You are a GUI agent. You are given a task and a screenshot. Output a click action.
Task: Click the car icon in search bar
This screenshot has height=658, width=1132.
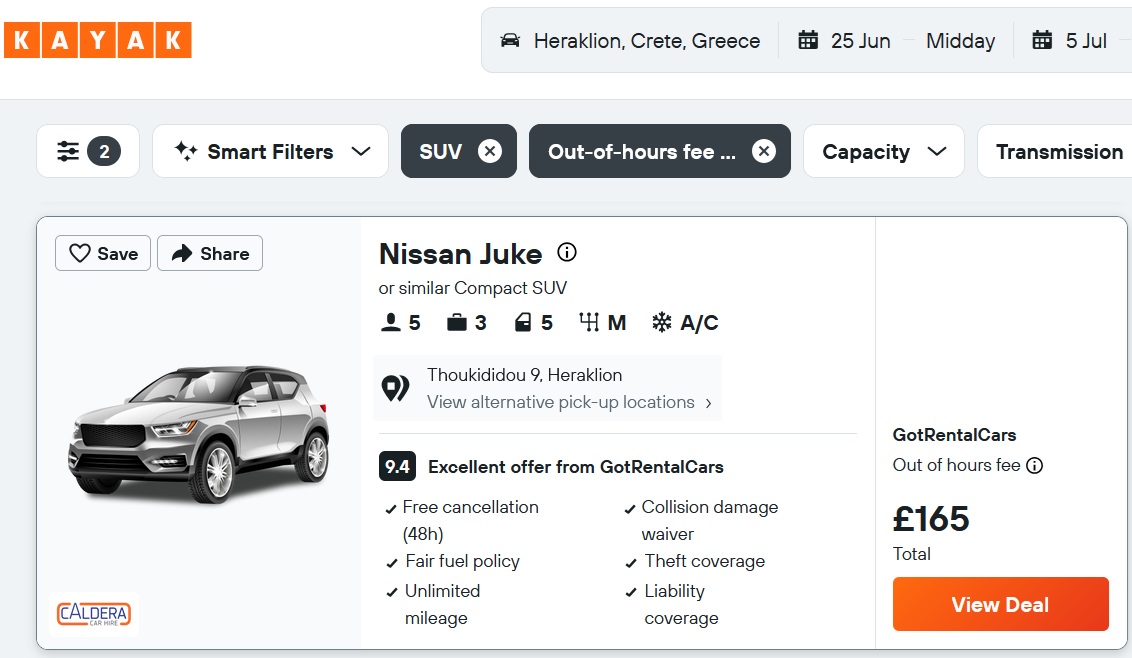click(x=510, y=40)
